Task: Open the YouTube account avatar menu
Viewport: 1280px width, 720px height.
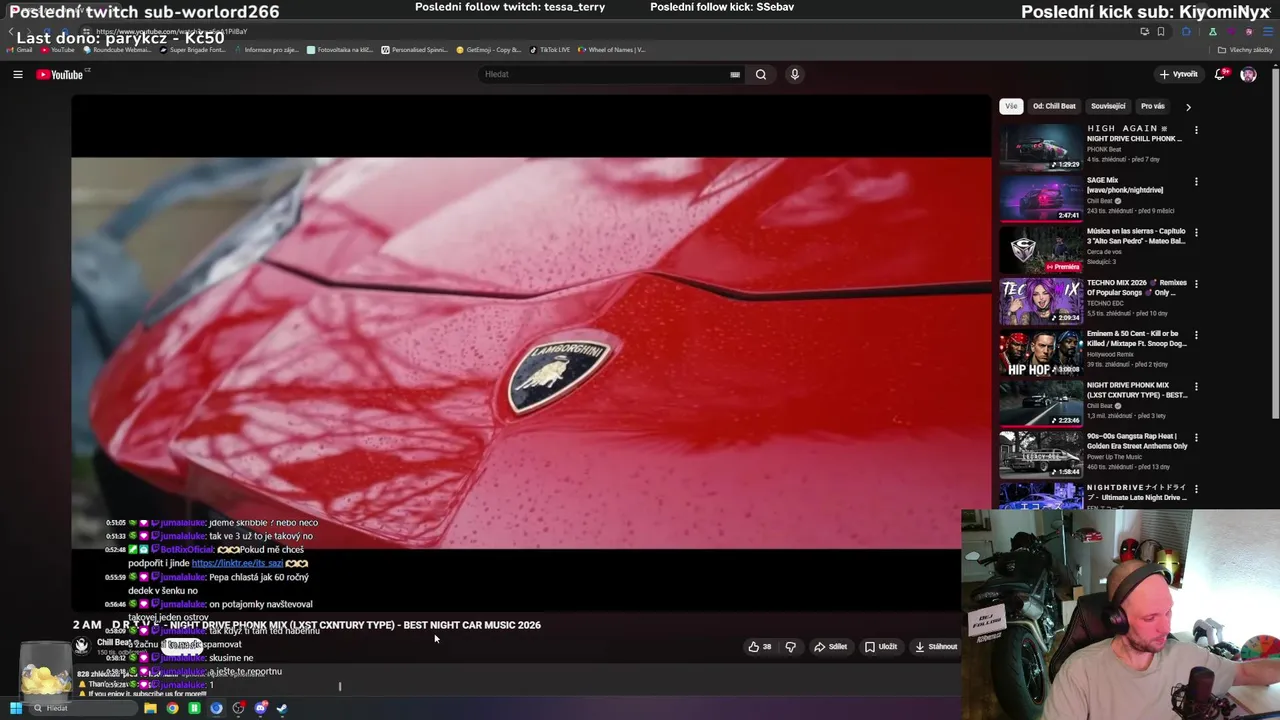Action: coord(1248,74)
